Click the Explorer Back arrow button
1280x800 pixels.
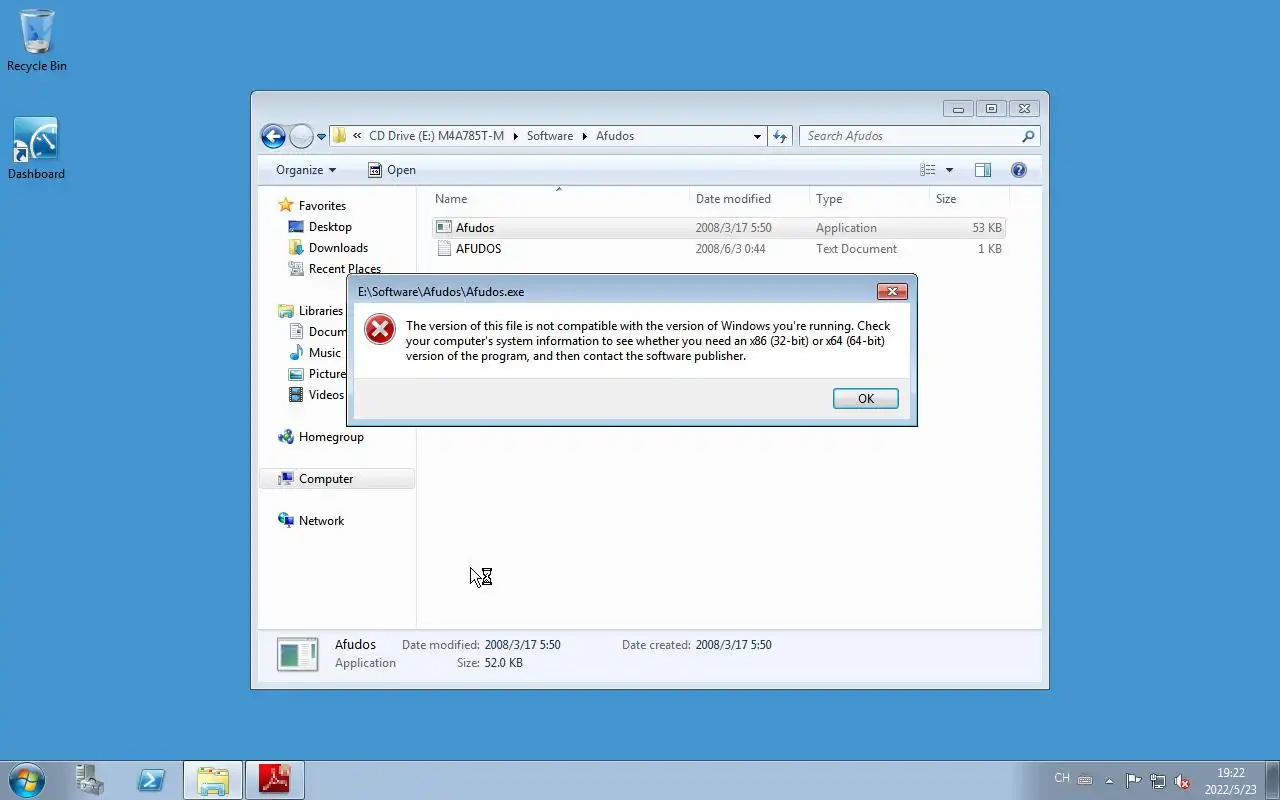(x=272, y=136)
